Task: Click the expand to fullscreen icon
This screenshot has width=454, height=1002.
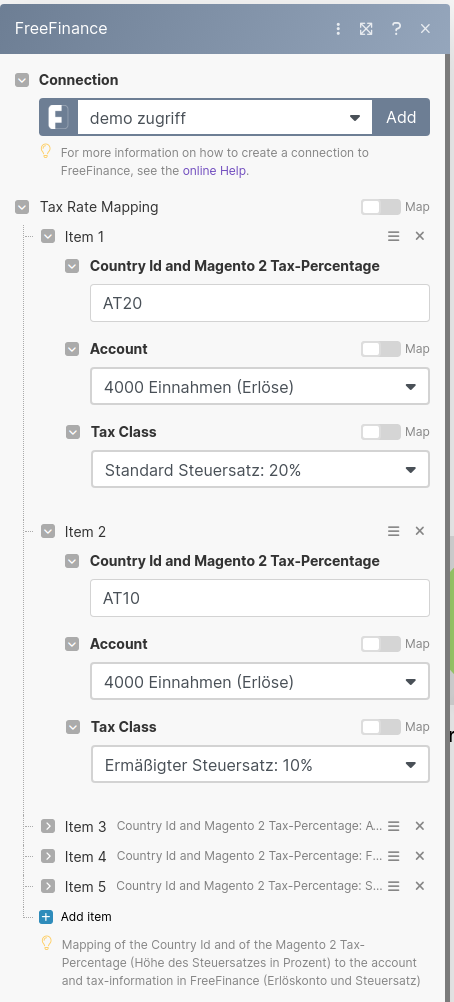Action: 366,29
